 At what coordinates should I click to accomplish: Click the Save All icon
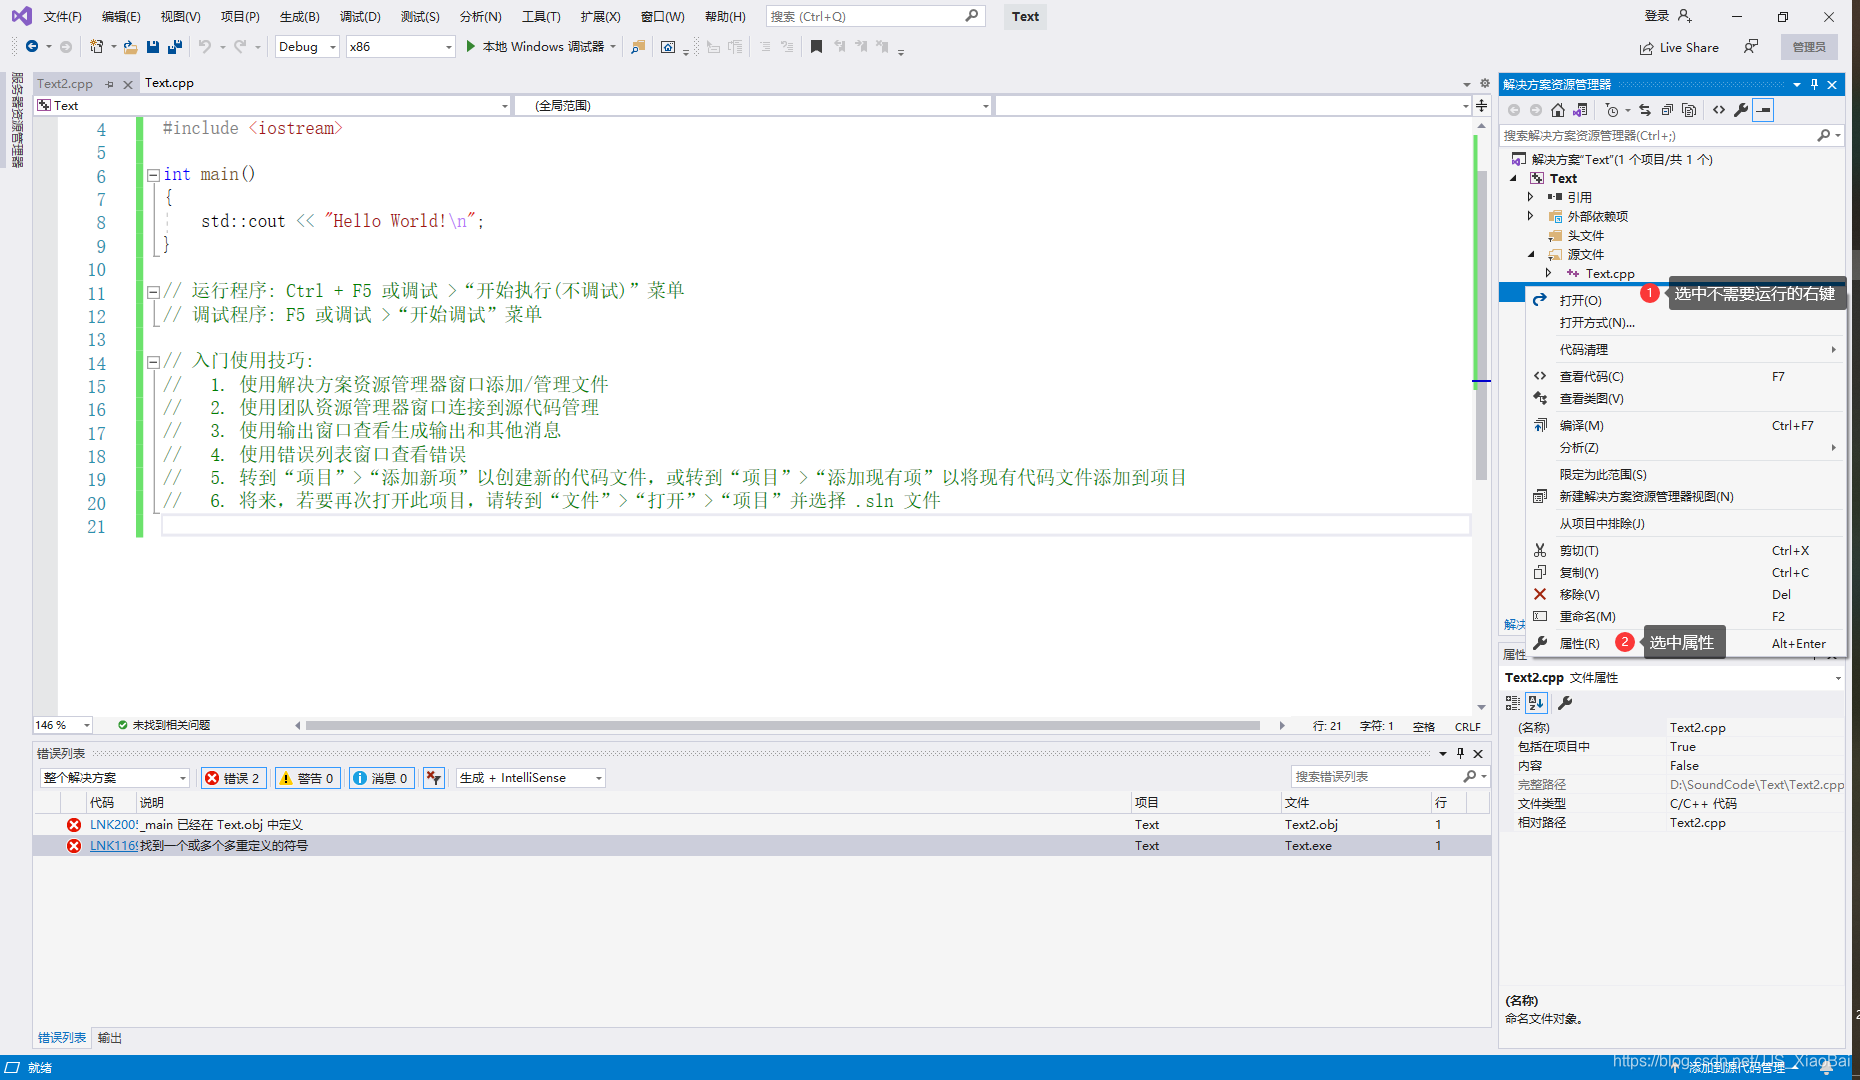pyautogui.click(x=175, y=47)
